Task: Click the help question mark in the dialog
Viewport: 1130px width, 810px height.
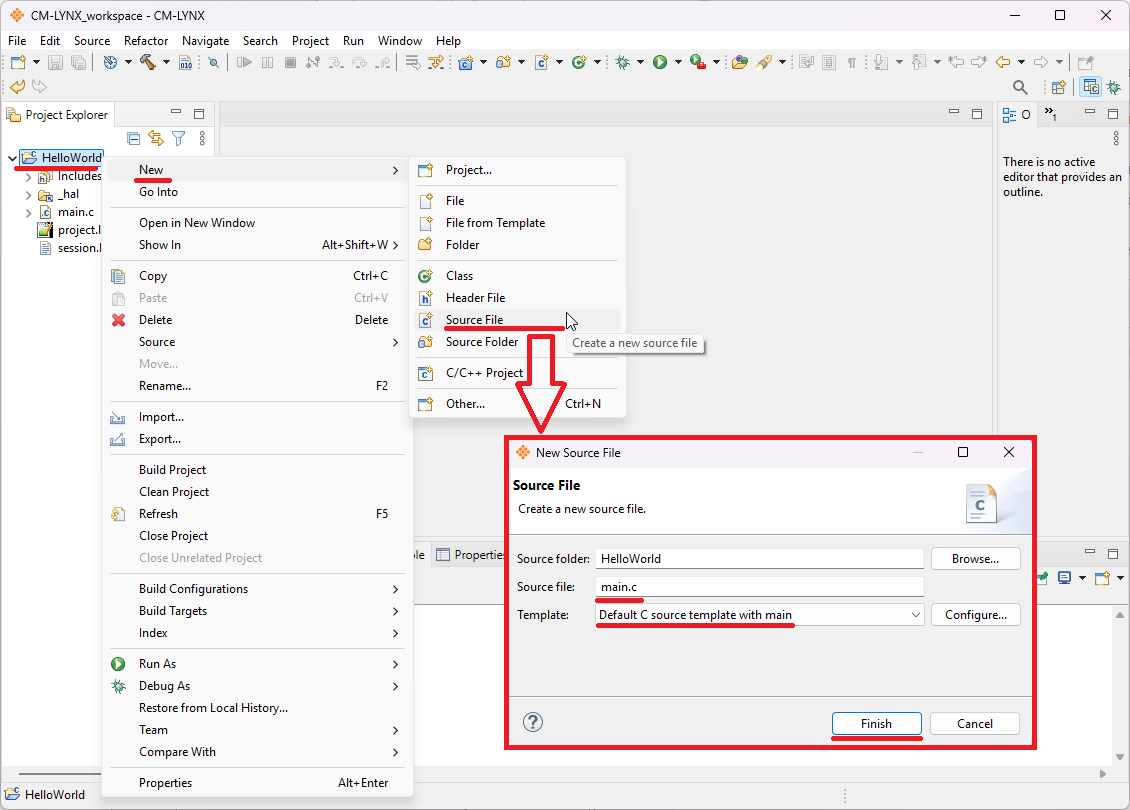Action: coord(533,722)
